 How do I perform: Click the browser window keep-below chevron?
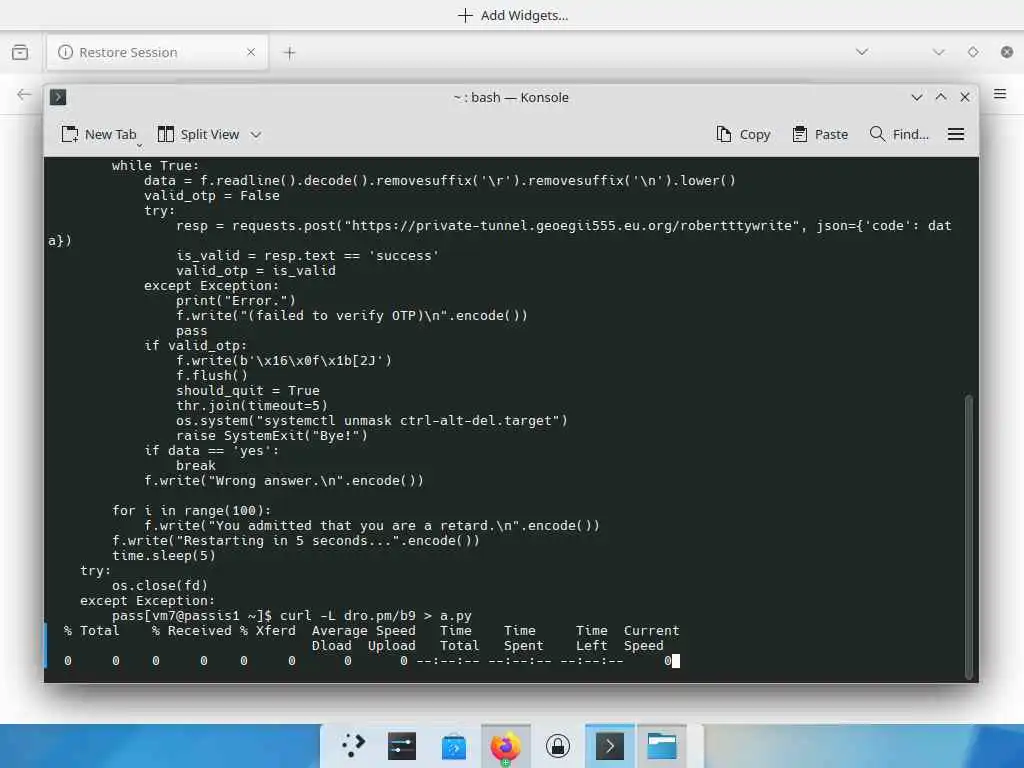click(938, 52)
